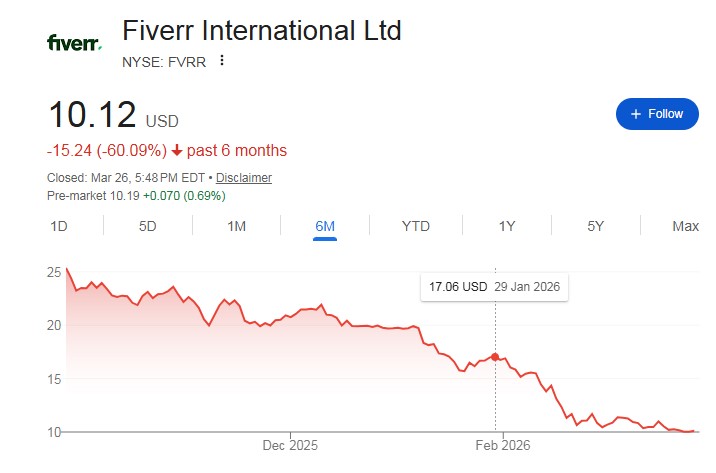The image size is (716, 473).
Task: Show the YTD chart range
Action: click(x=415, y=226)
